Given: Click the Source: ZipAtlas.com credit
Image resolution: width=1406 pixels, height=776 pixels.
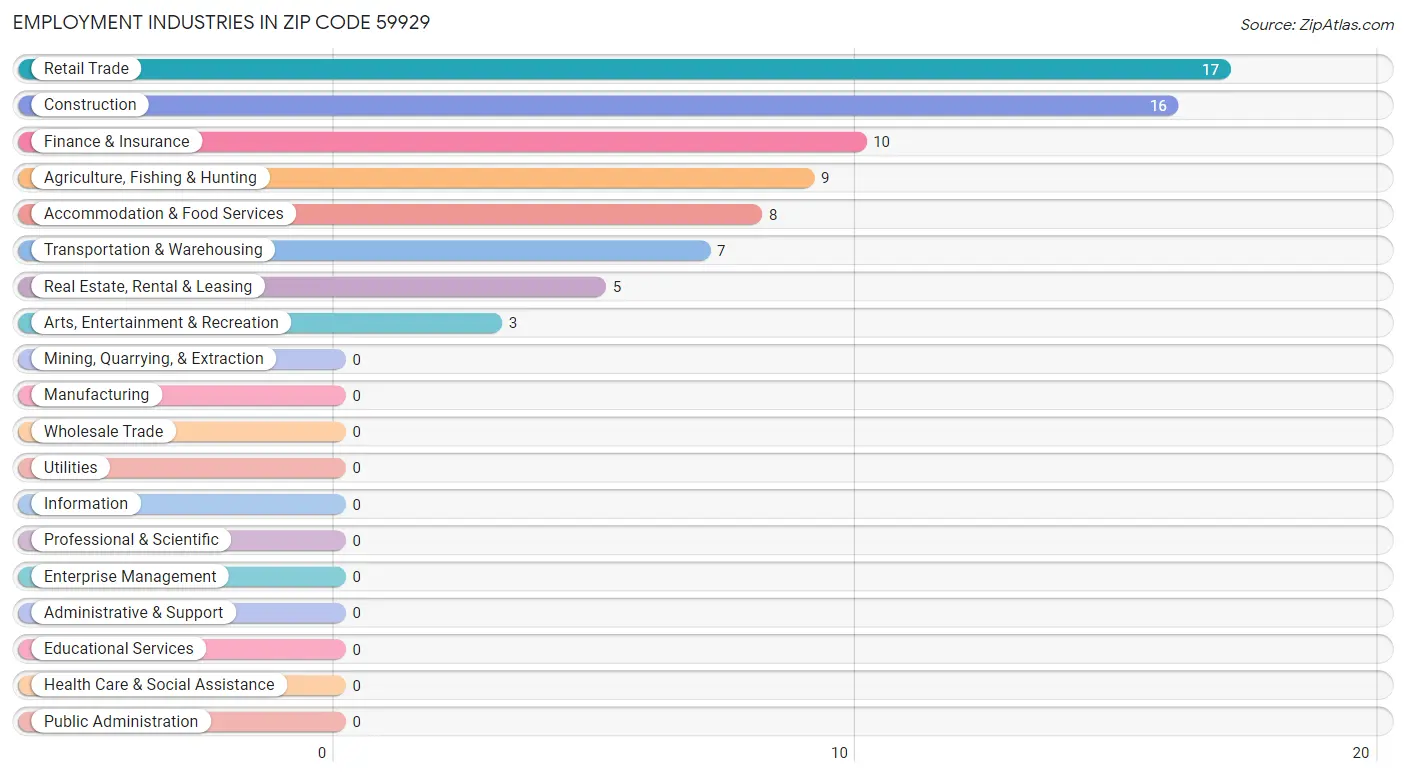Looking at the screenshot, I should coord(1317,25).
